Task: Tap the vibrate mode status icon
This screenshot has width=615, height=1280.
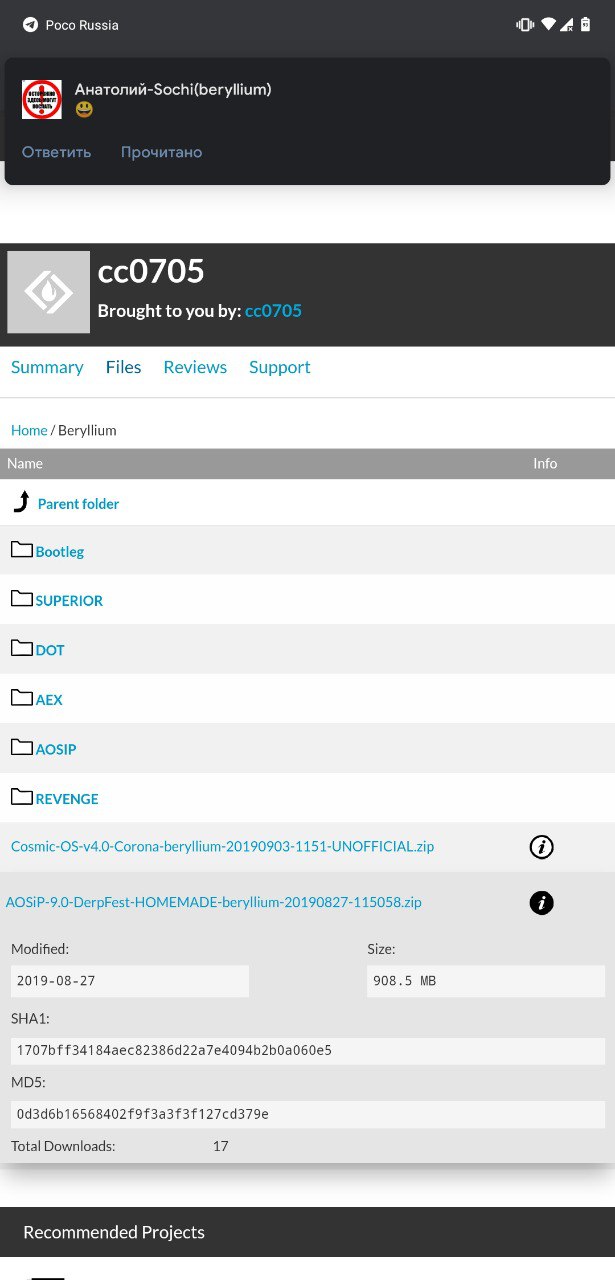Action: click(x=525, y=25)
